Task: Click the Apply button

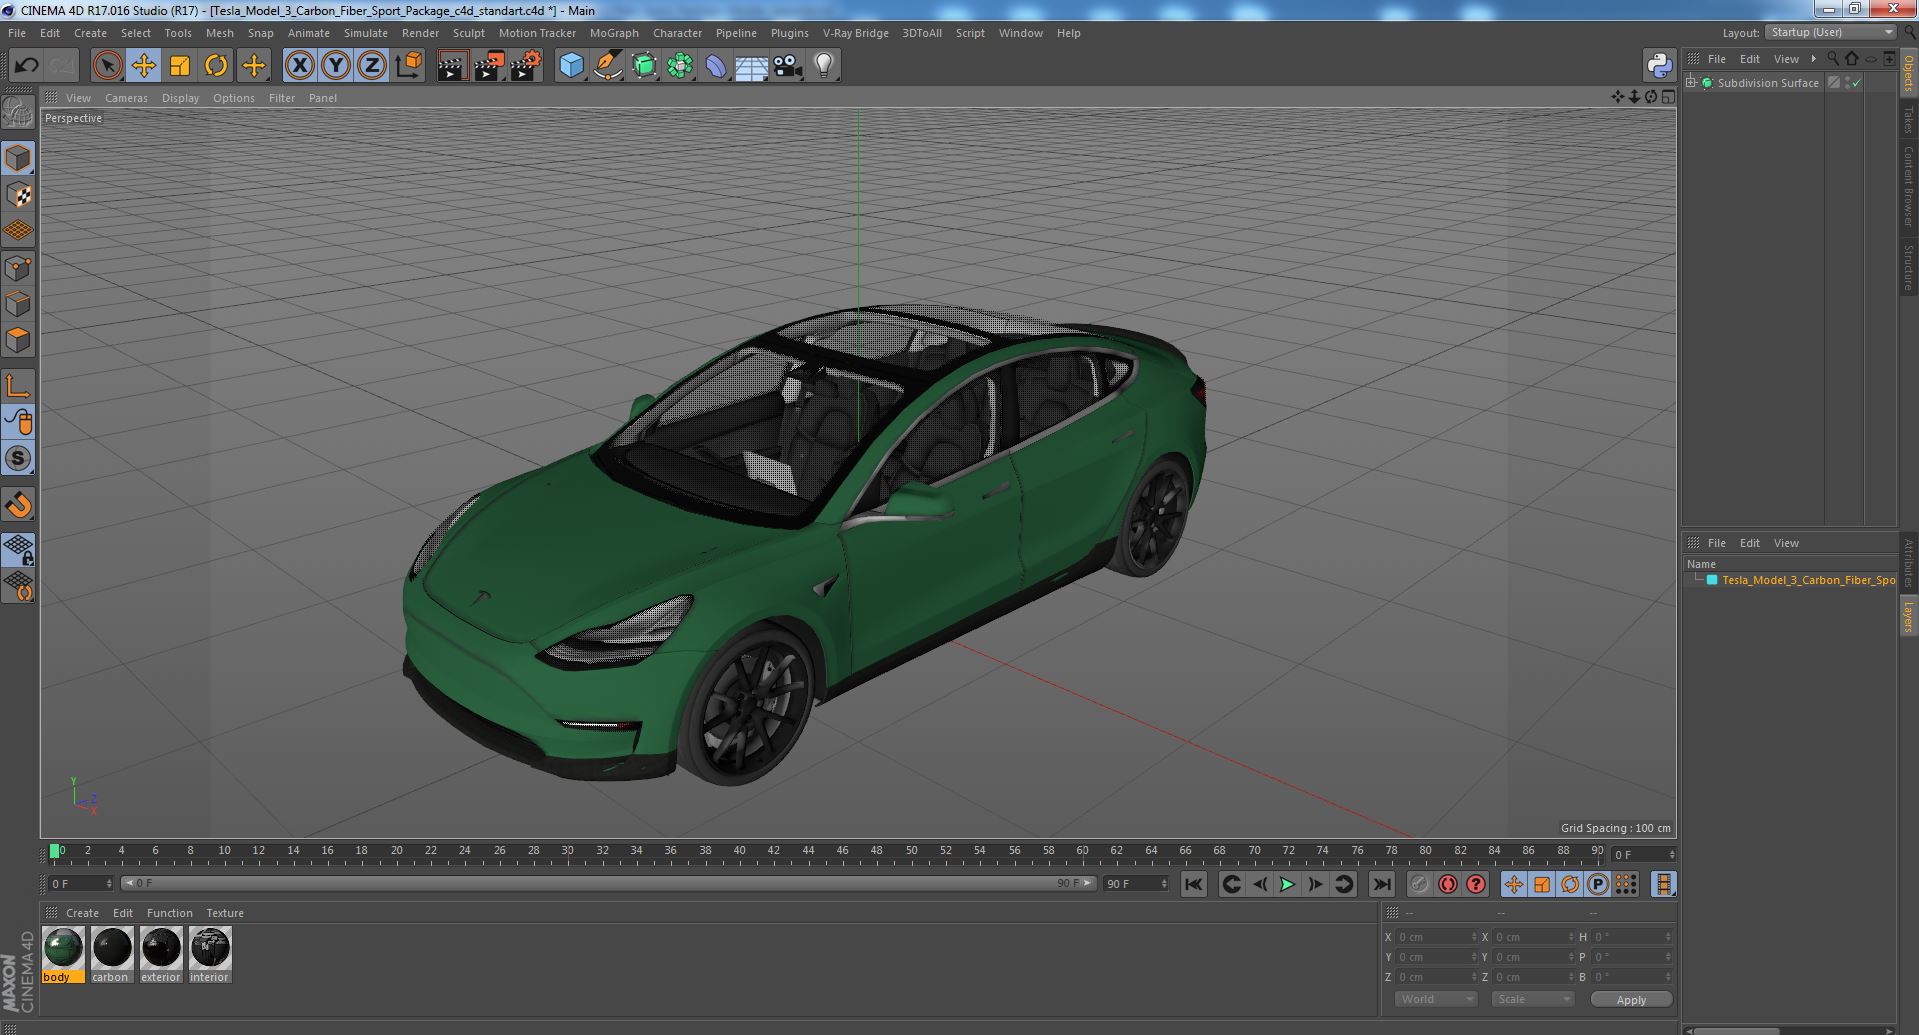Action: click(x=1631, y=999)
